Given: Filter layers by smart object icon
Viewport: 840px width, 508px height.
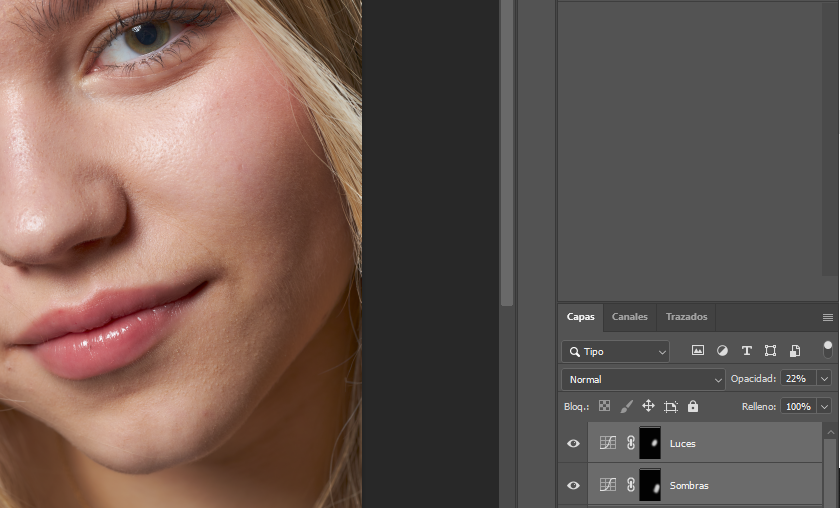Looking at the screenshot, I should click(x=794, y=351).
